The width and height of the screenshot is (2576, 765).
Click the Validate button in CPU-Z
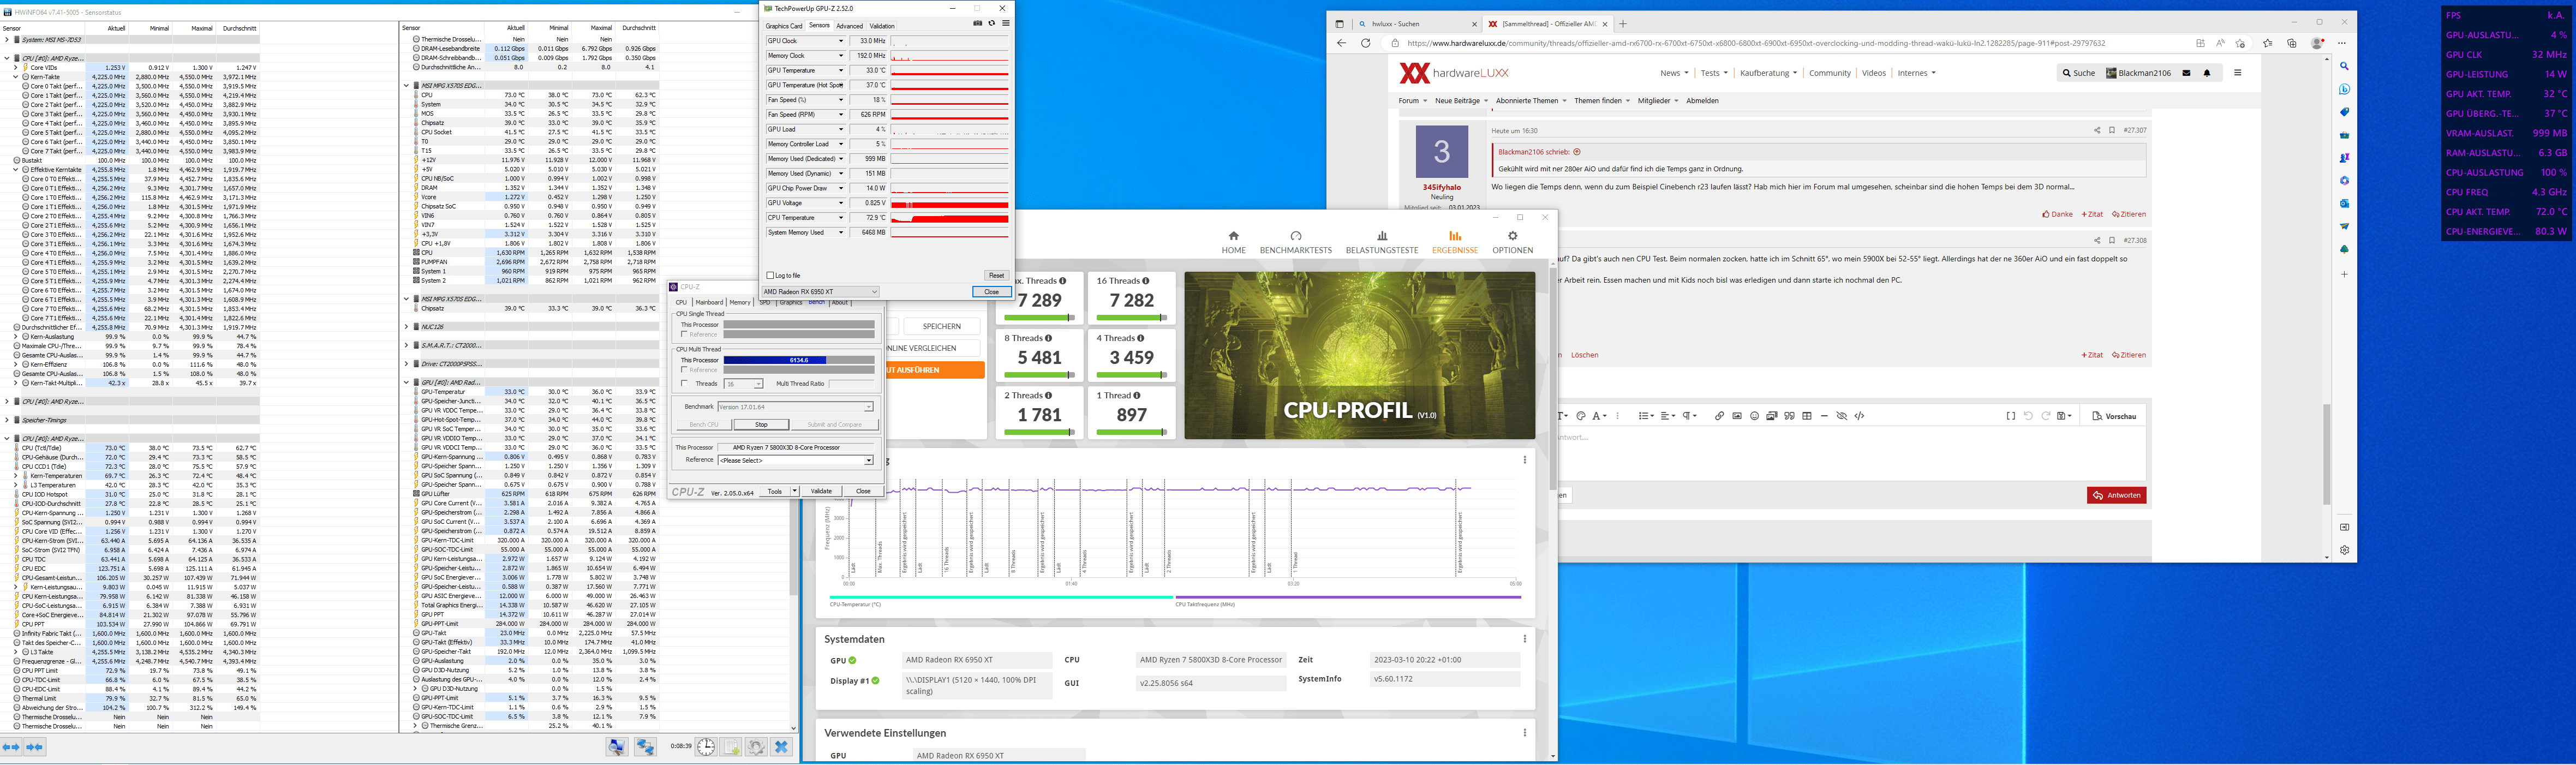click(821, 491)
